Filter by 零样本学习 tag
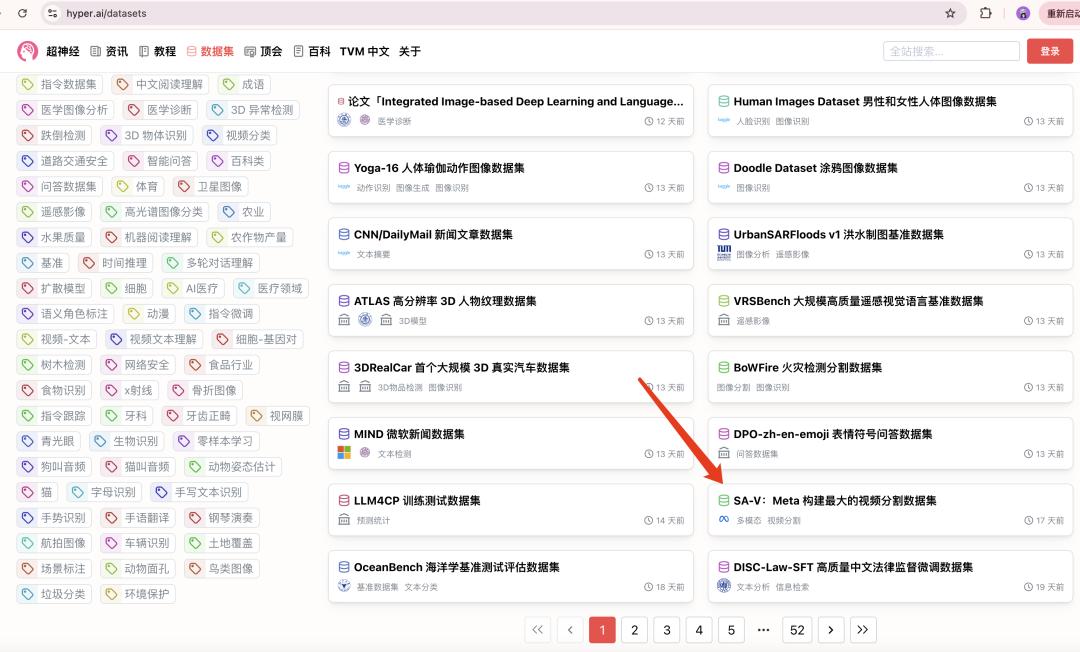 pos(216,441)
